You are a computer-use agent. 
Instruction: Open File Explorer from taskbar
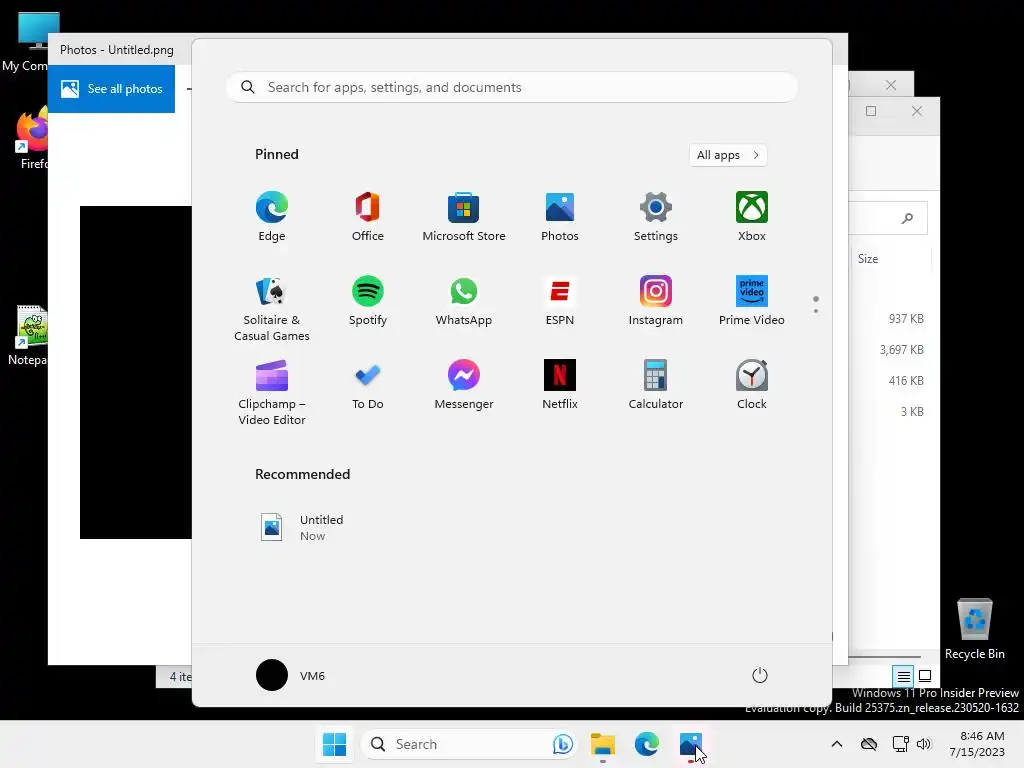click(603, 744)
